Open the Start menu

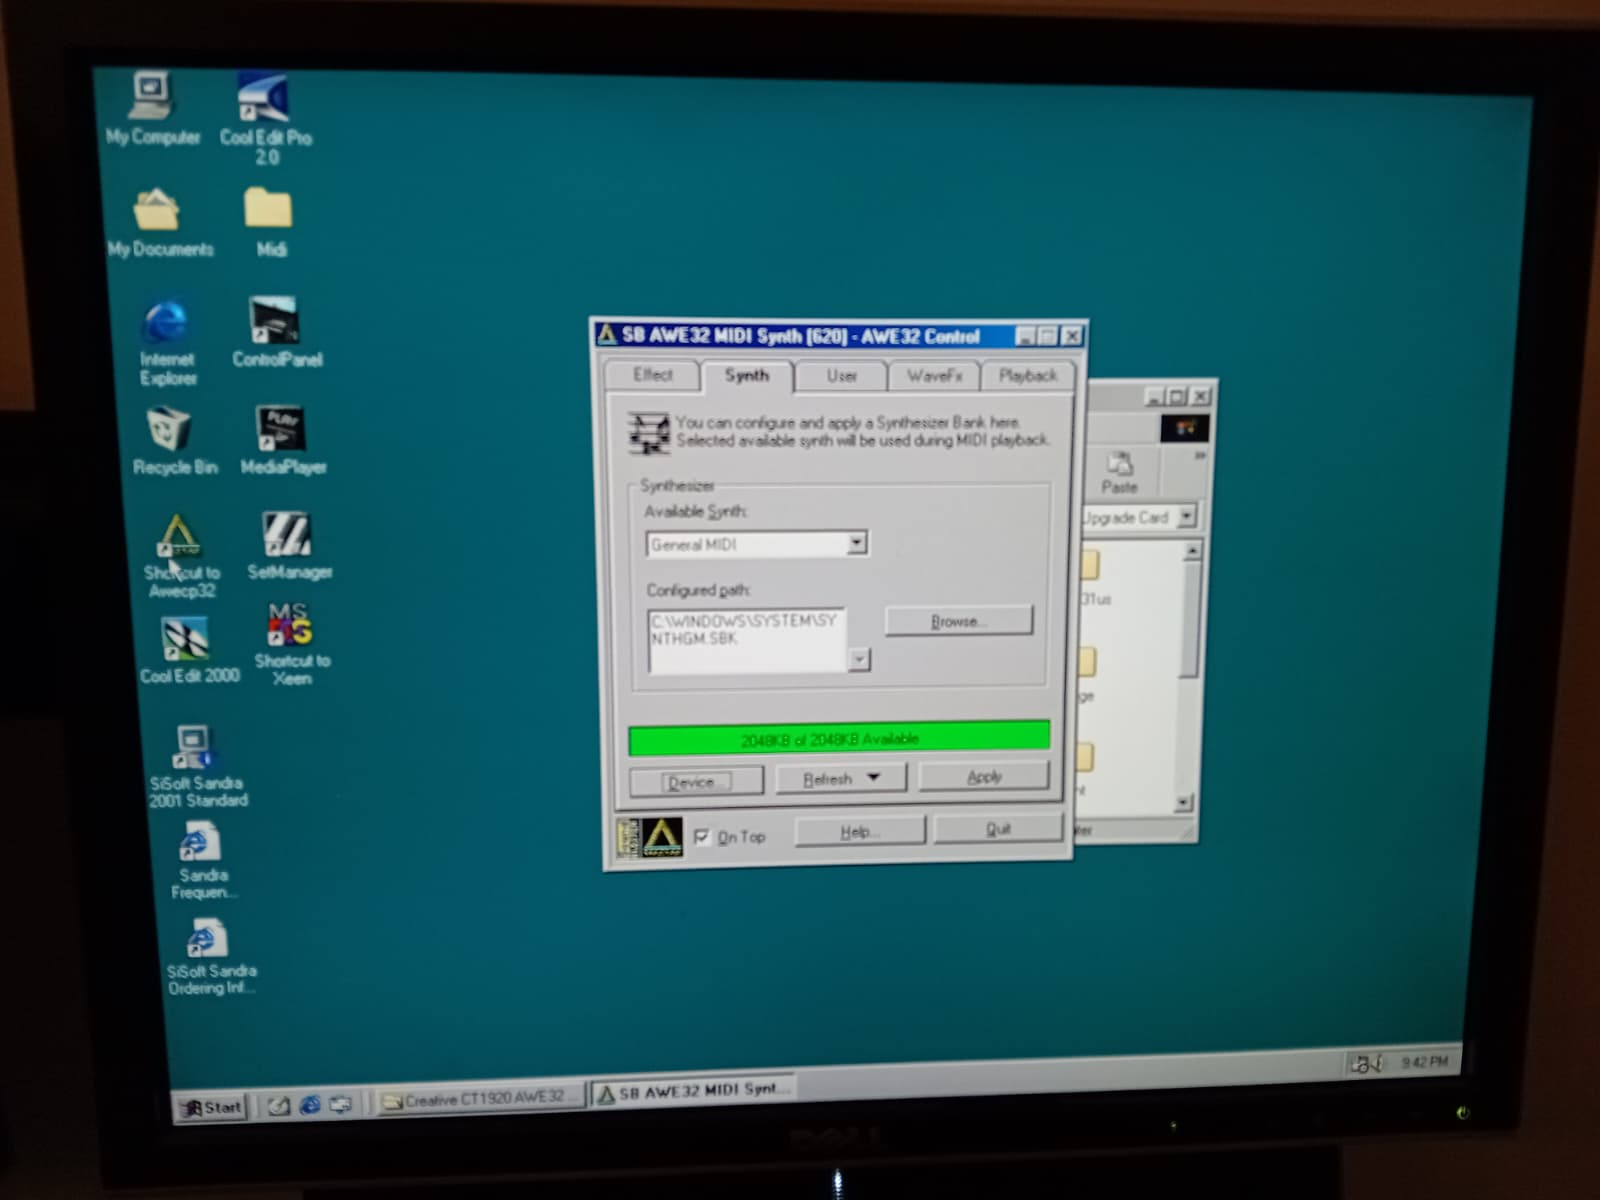tap(211, 1107)
